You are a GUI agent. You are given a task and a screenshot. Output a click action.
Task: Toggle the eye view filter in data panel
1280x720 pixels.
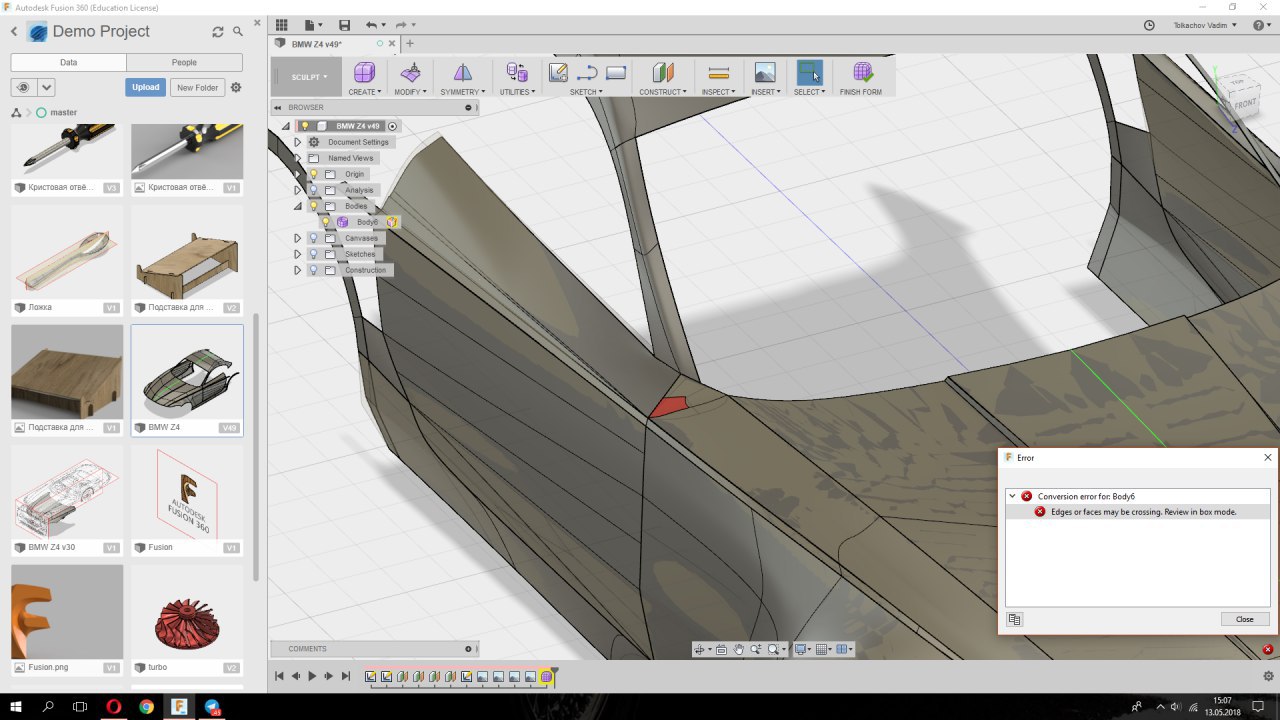point(22,88)
